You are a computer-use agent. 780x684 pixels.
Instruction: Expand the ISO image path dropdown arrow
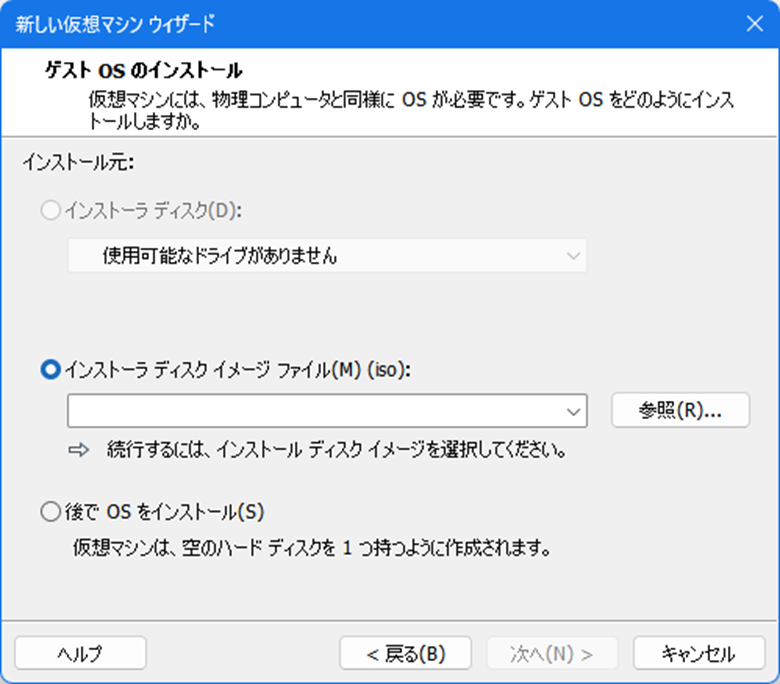(x=573, y=411)
